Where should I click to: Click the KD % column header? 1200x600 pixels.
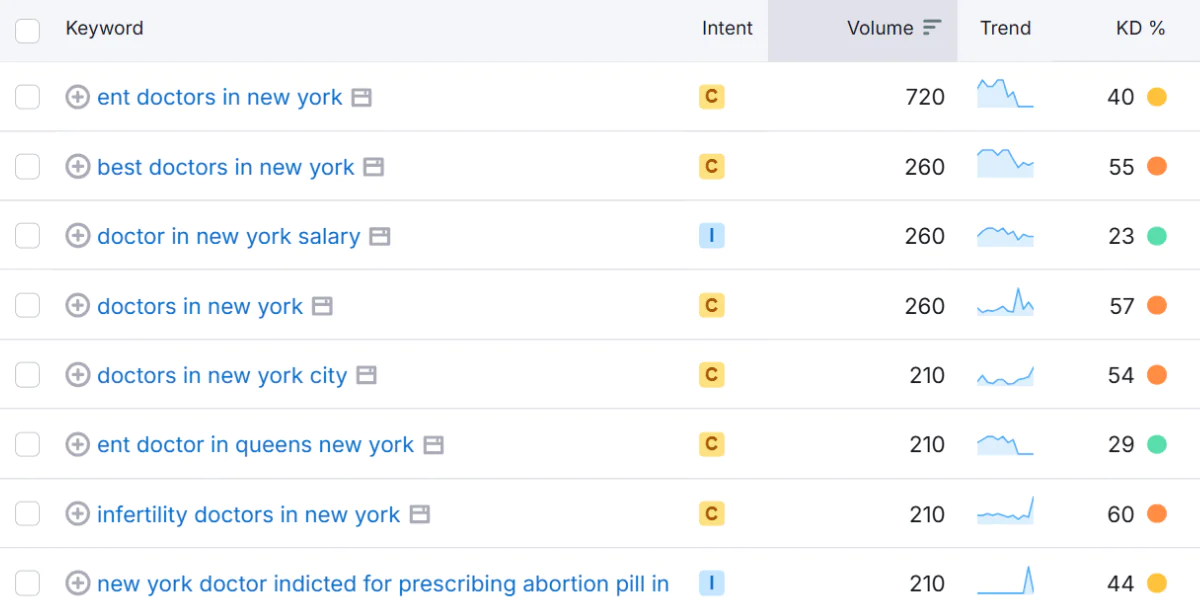click(1141, 28)
